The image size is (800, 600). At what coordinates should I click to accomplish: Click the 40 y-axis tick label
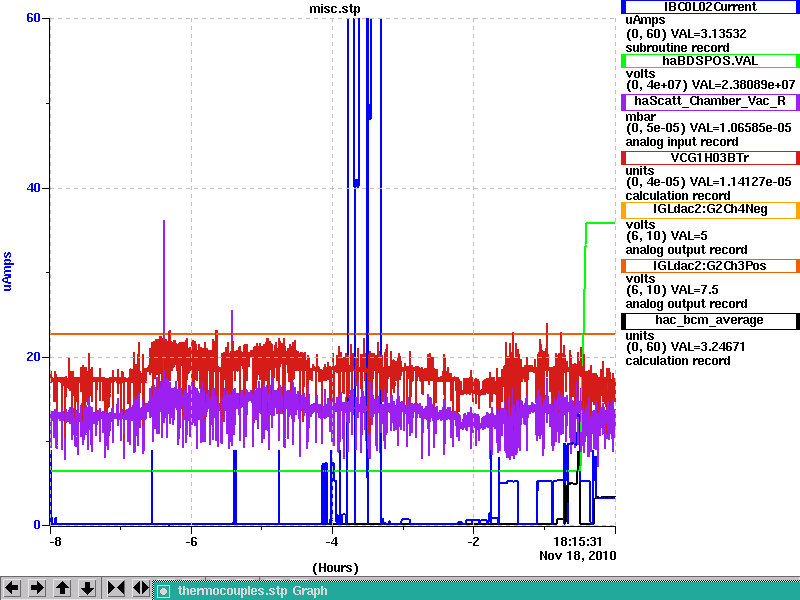coord(33,188)
